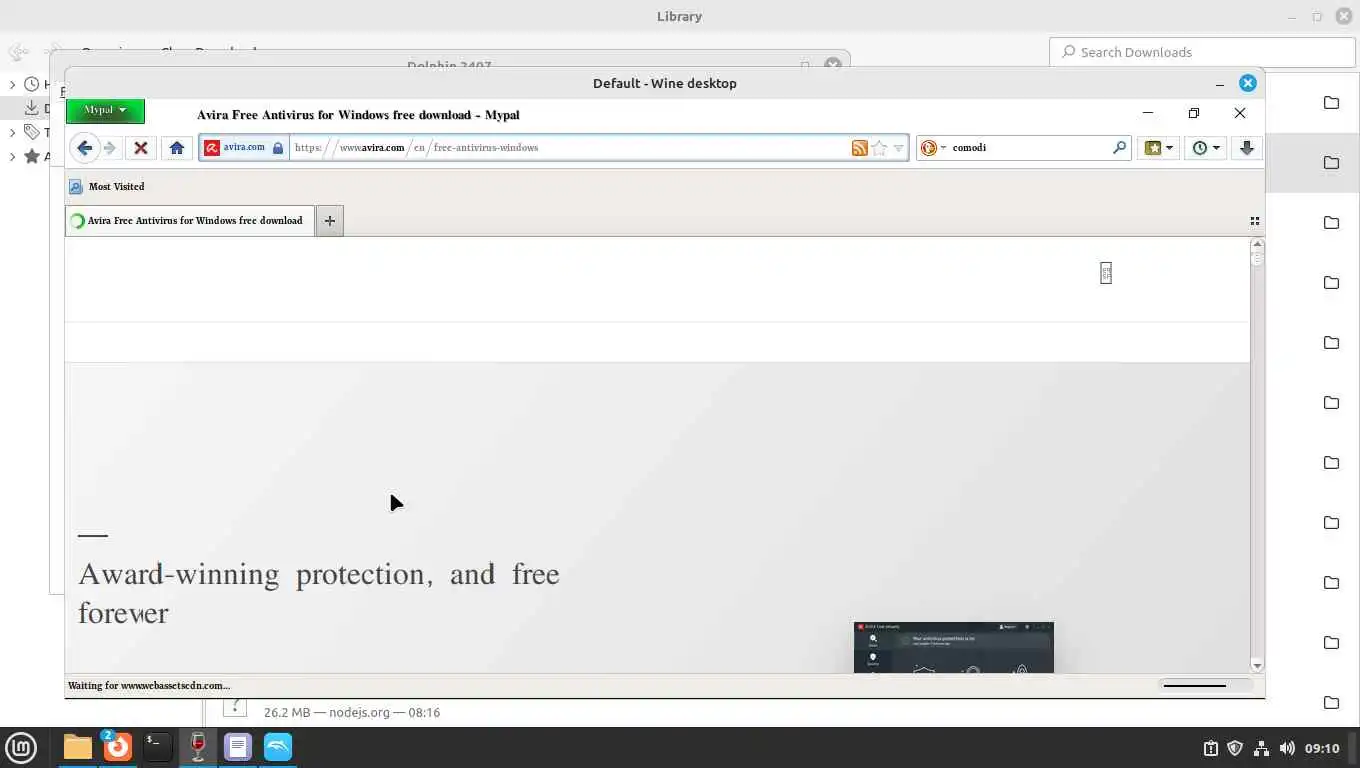
Task: Close the Dolphin window behind Wine desktop
Action: point(832,64)
